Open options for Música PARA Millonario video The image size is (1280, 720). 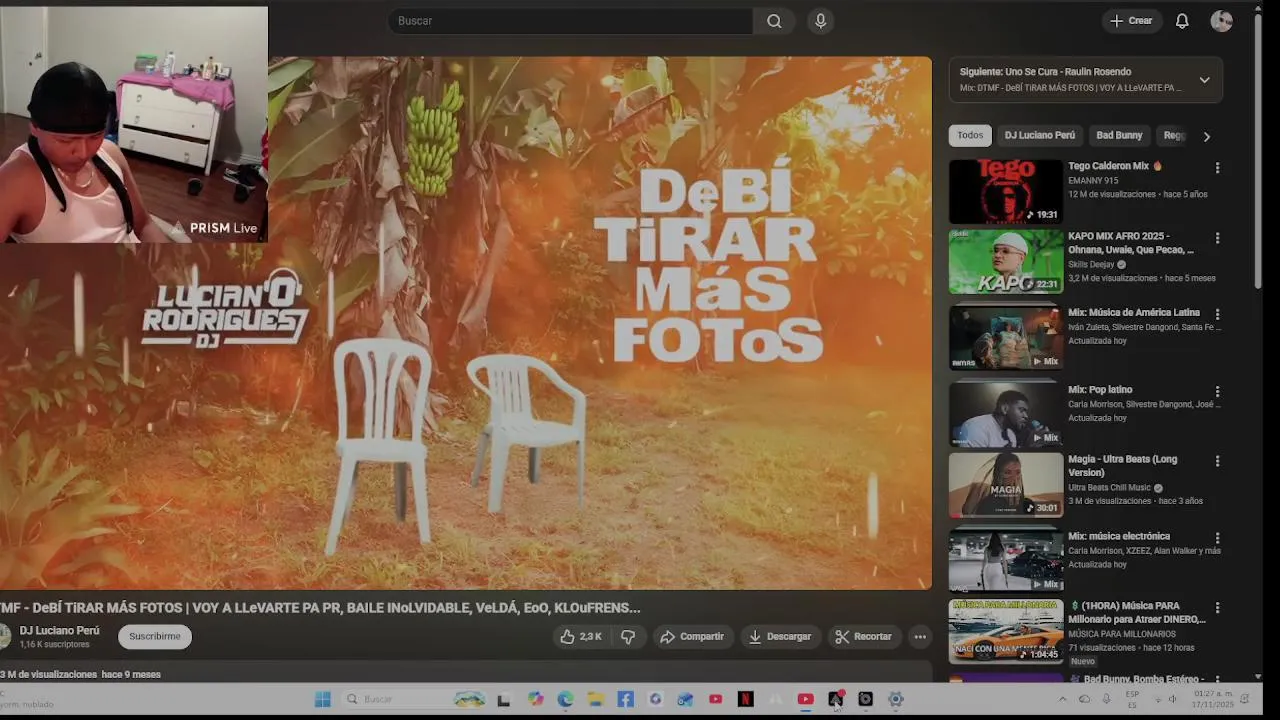point(1217,607)
